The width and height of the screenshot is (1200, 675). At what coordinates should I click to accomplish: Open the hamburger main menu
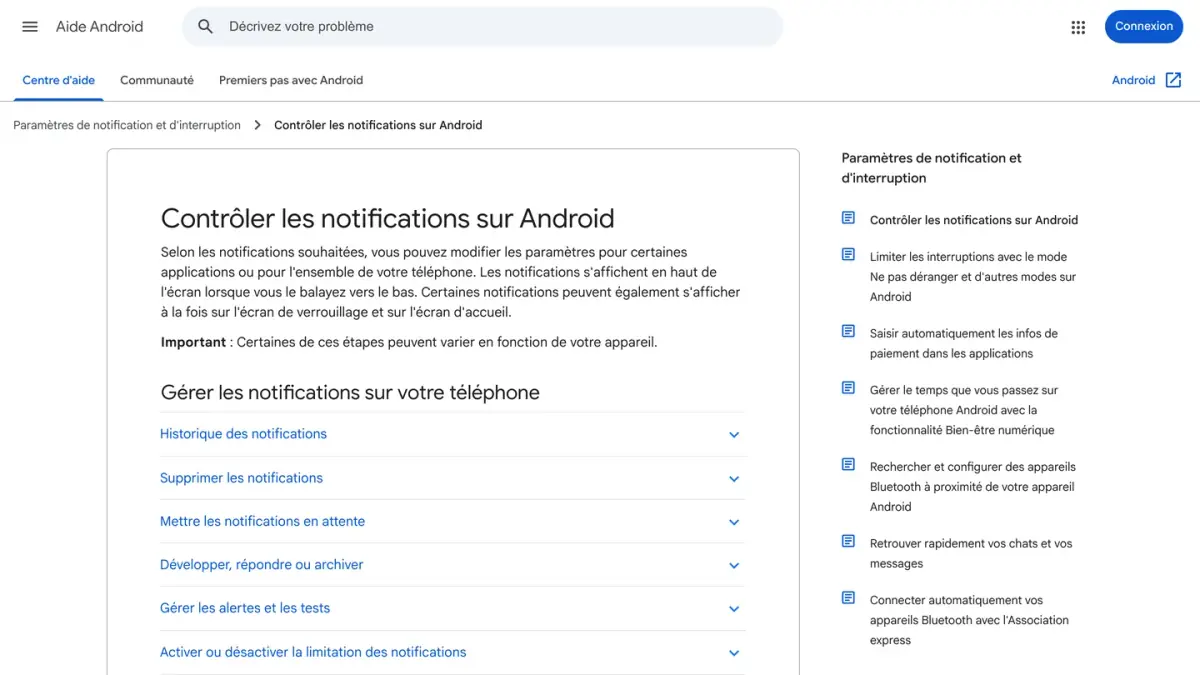coord(30,27)
